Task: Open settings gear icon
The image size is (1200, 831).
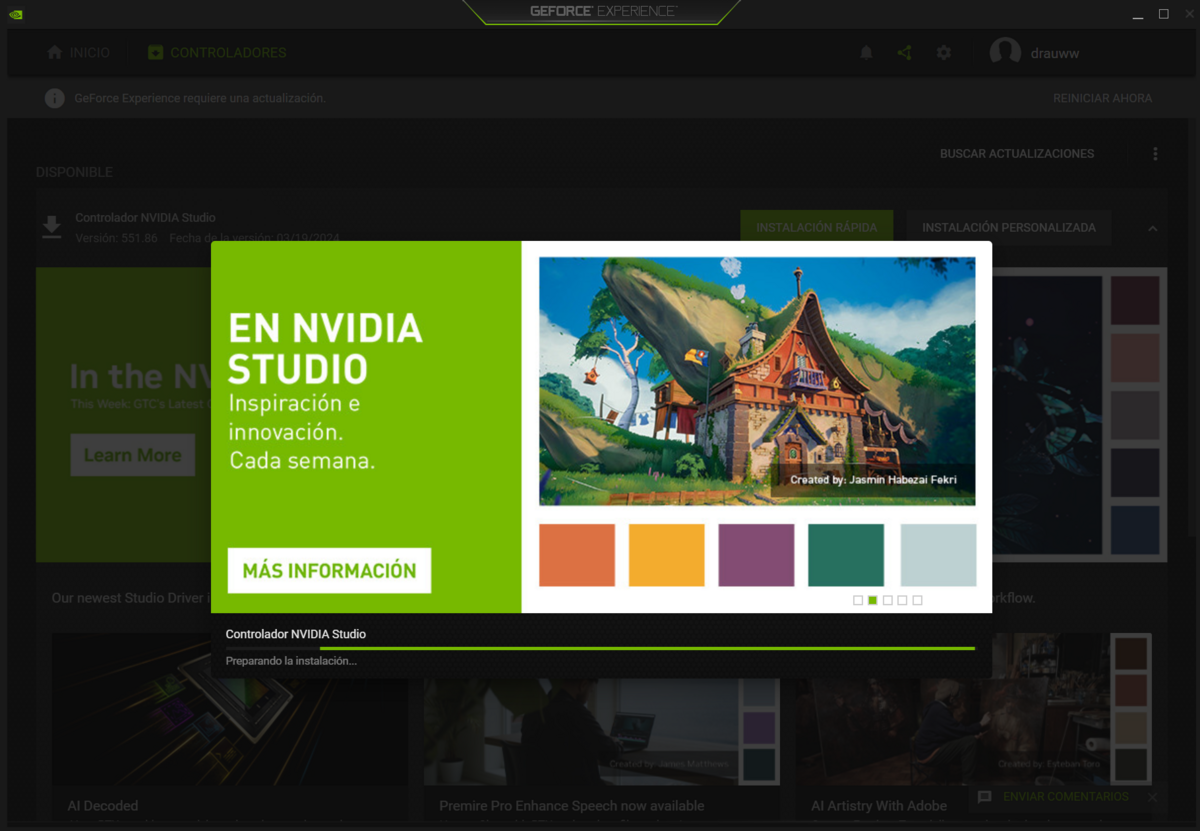Action: (944, 53)
